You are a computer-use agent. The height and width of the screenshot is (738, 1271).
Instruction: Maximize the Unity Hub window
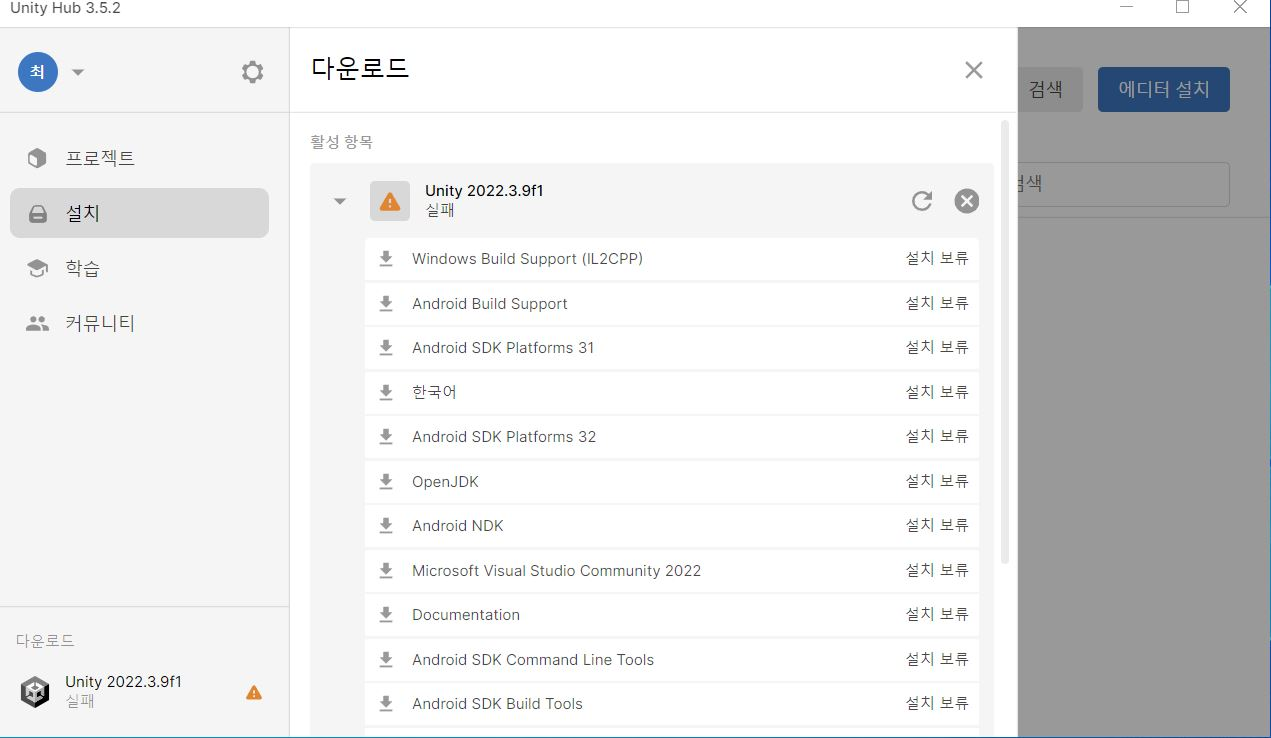[x=1182, y=8]
